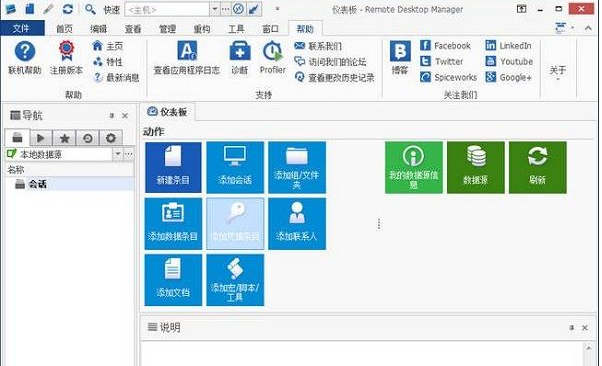This screenshot has width=602, height=366.
Task: Pin the 导航 navigation panel
Action: [x=111, y=116]
